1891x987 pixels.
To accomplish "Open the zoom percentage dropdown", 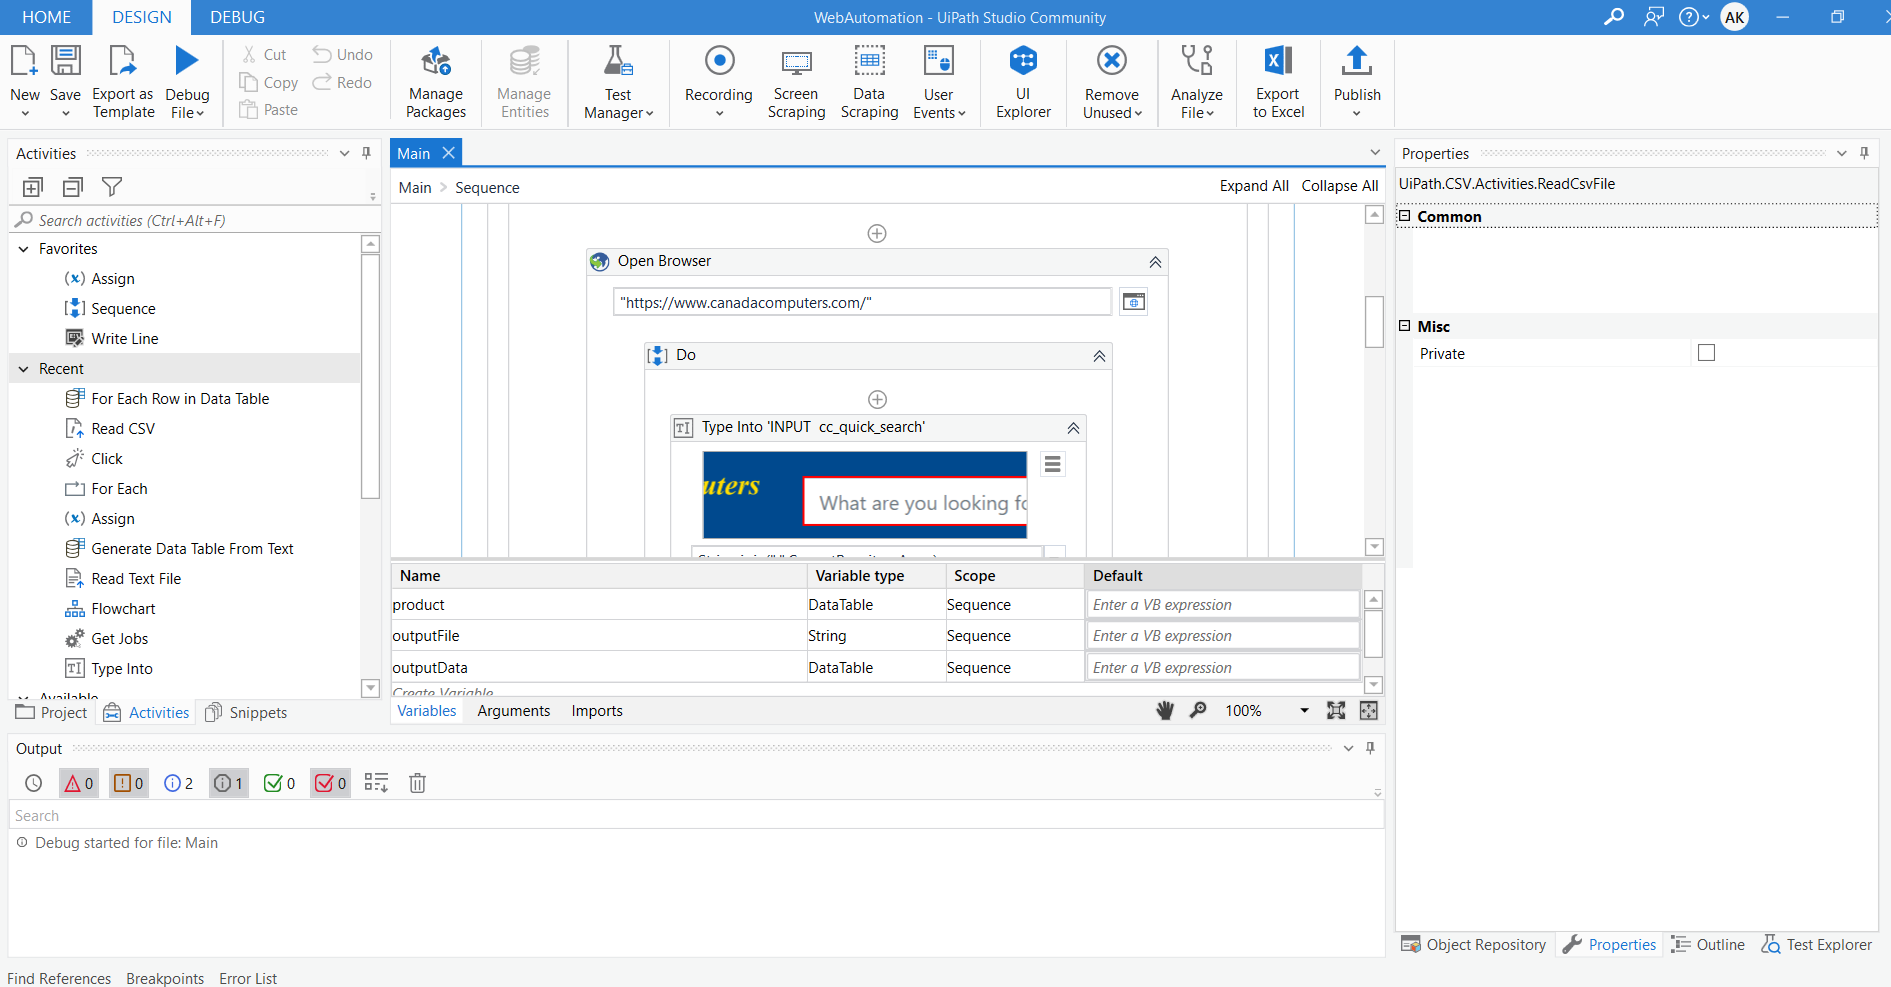I will (x=1304, y=711).
